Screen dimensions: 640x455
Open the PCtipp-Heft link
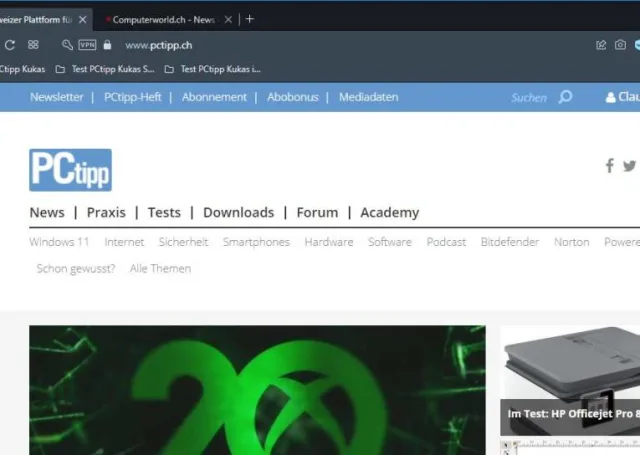coord(133,97)
